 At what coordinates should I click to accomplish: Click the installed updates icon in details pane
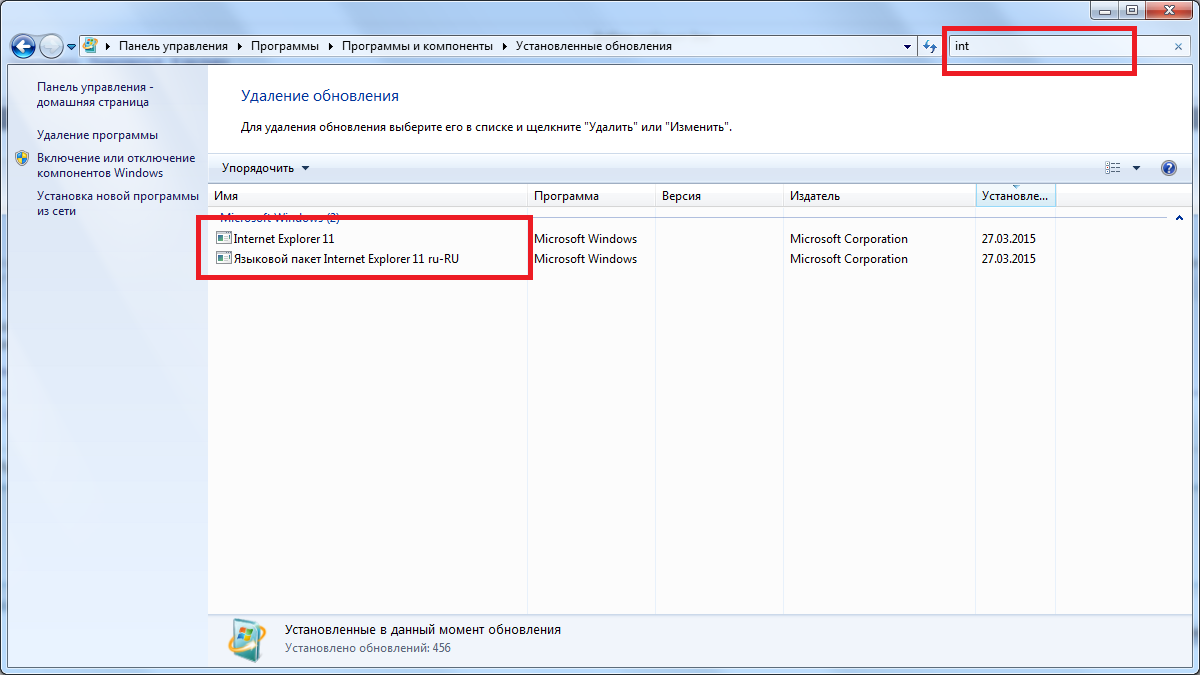coord(245,639)
